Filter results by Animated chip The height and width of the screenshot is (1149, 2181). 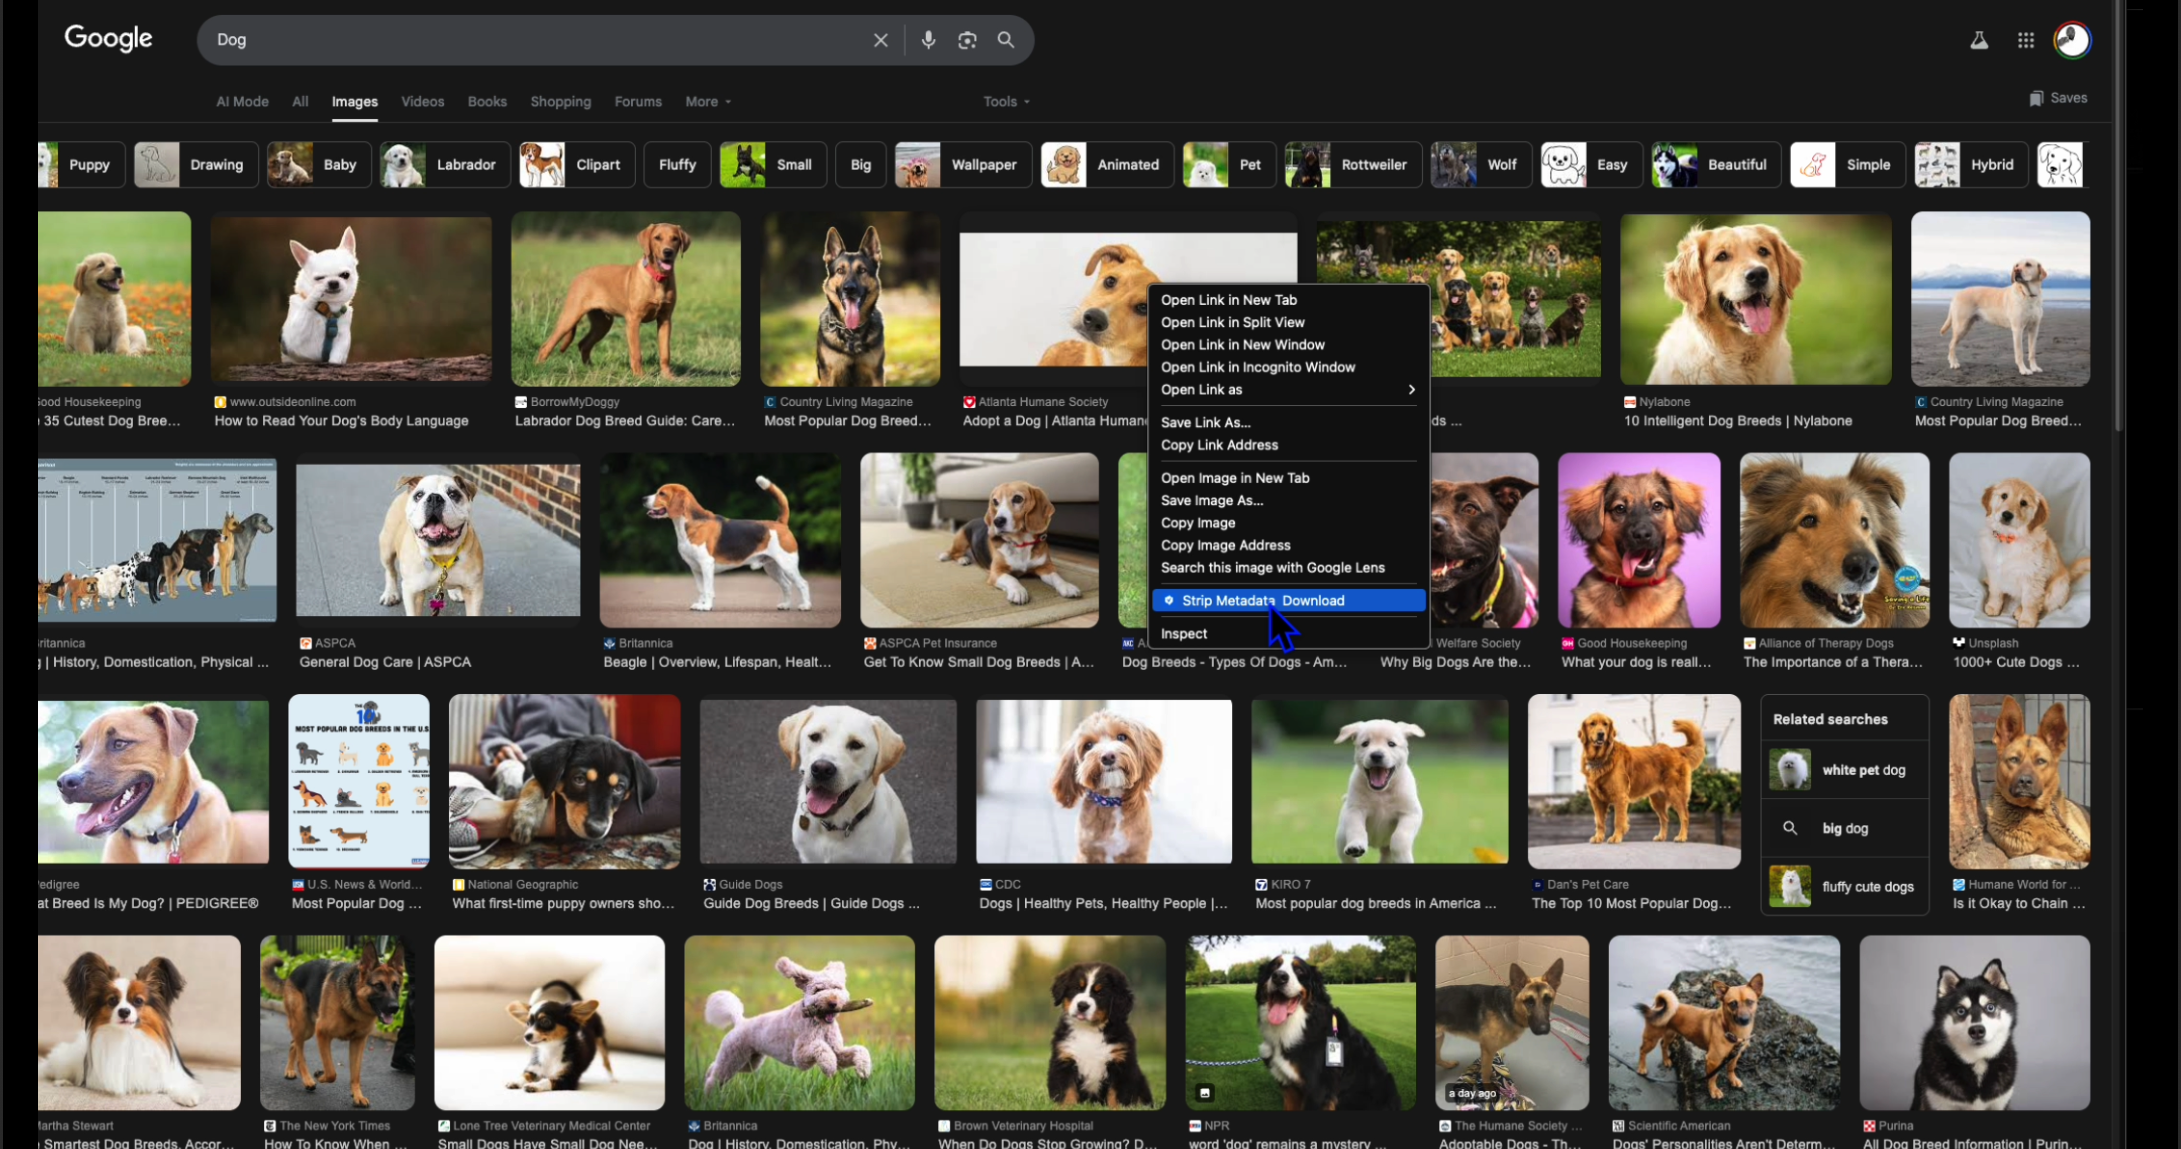click(x=1107, y=165)
